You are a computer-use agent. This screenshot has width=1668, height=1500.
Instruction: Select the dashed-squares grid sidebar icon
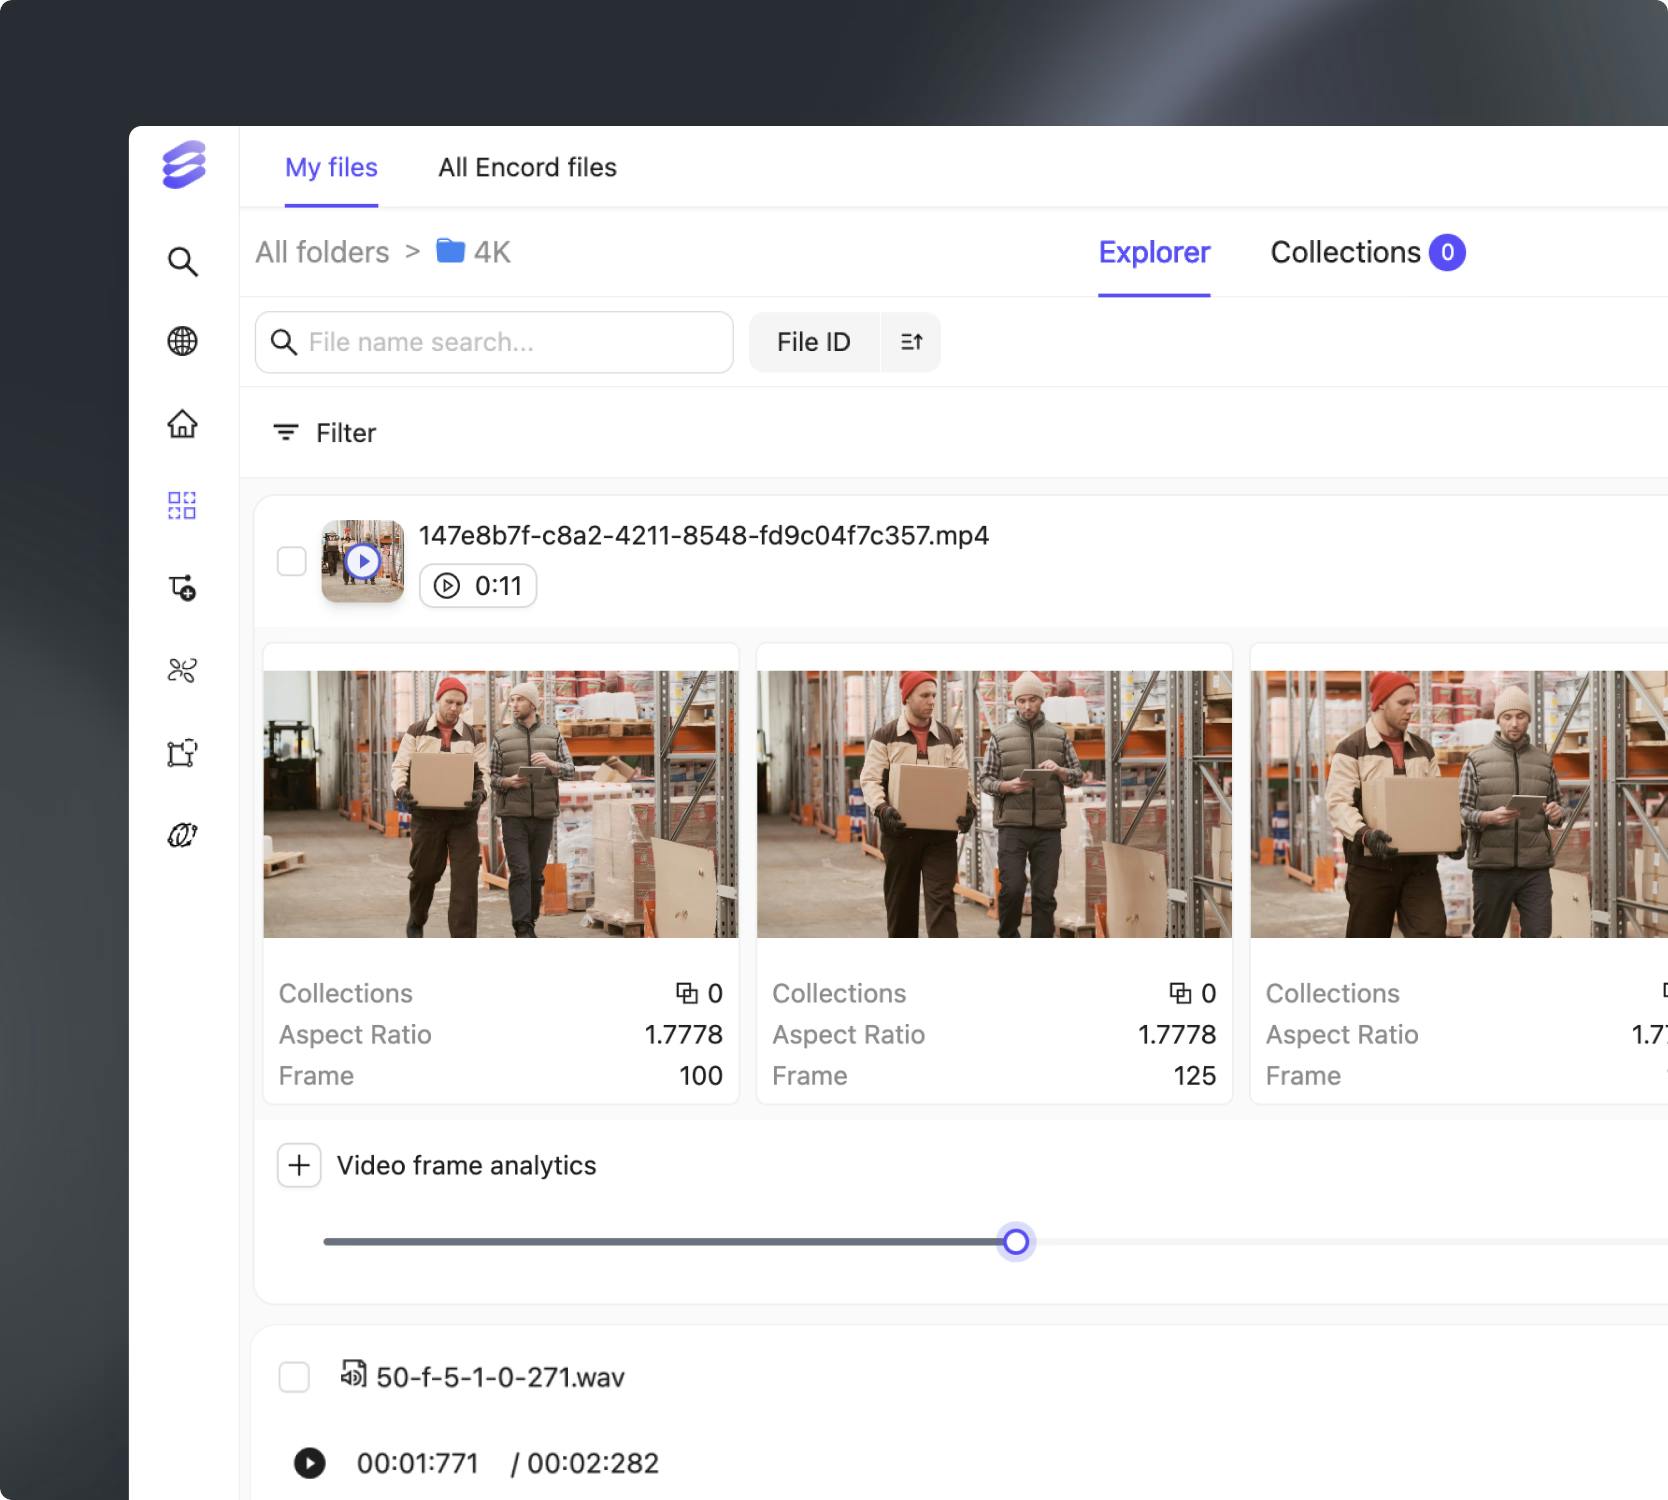182,505
